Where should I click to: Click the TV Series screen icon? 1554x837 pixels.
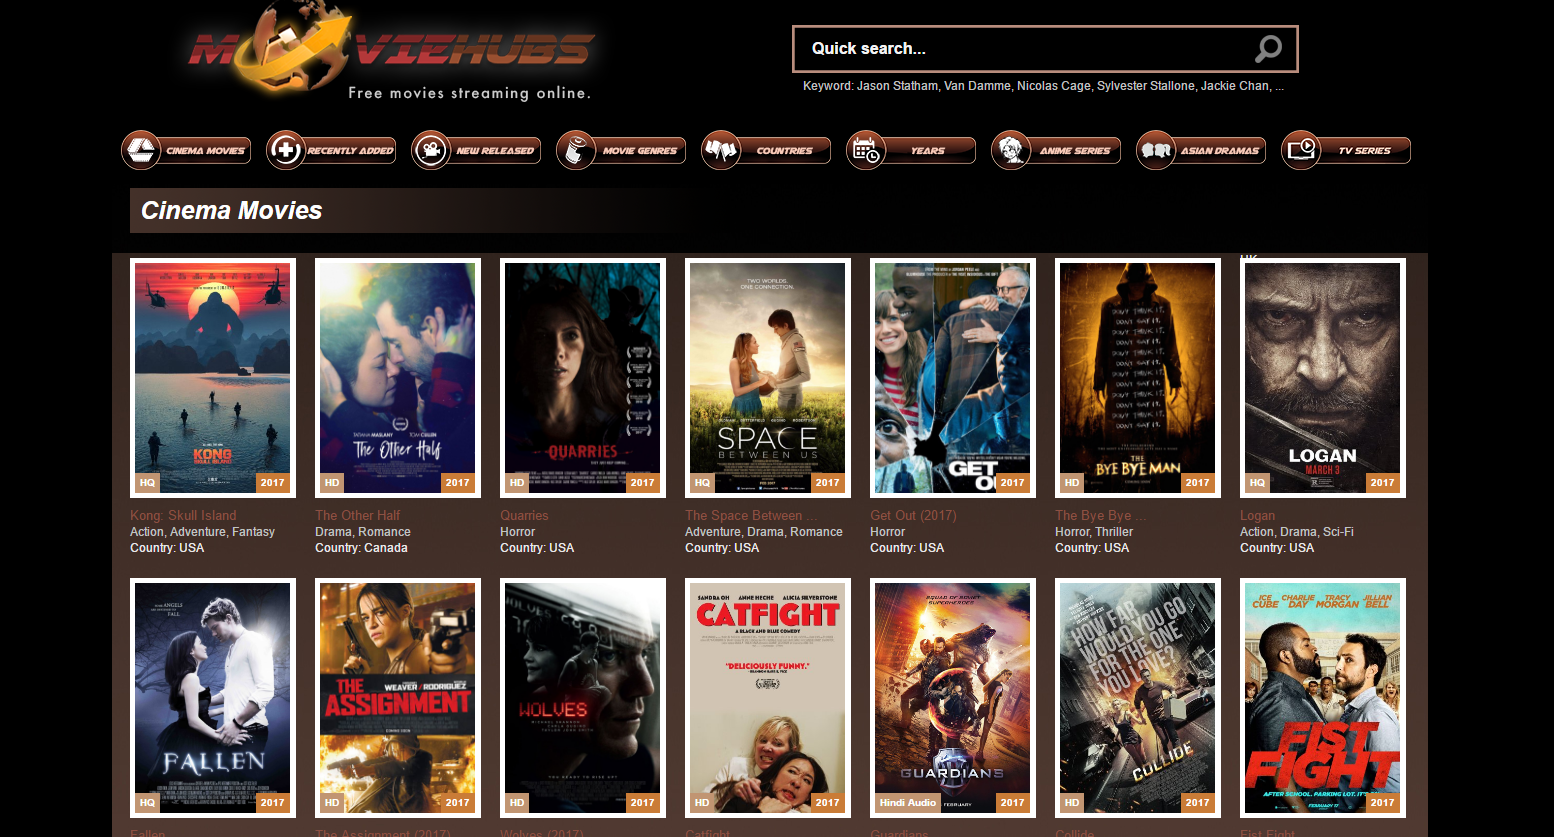(1301, 150)
